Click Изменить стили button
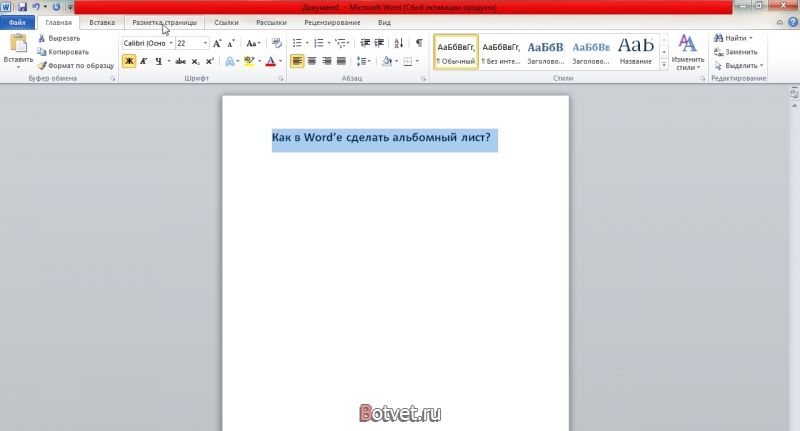Screen dimensions: 800x431 (688, 52)
